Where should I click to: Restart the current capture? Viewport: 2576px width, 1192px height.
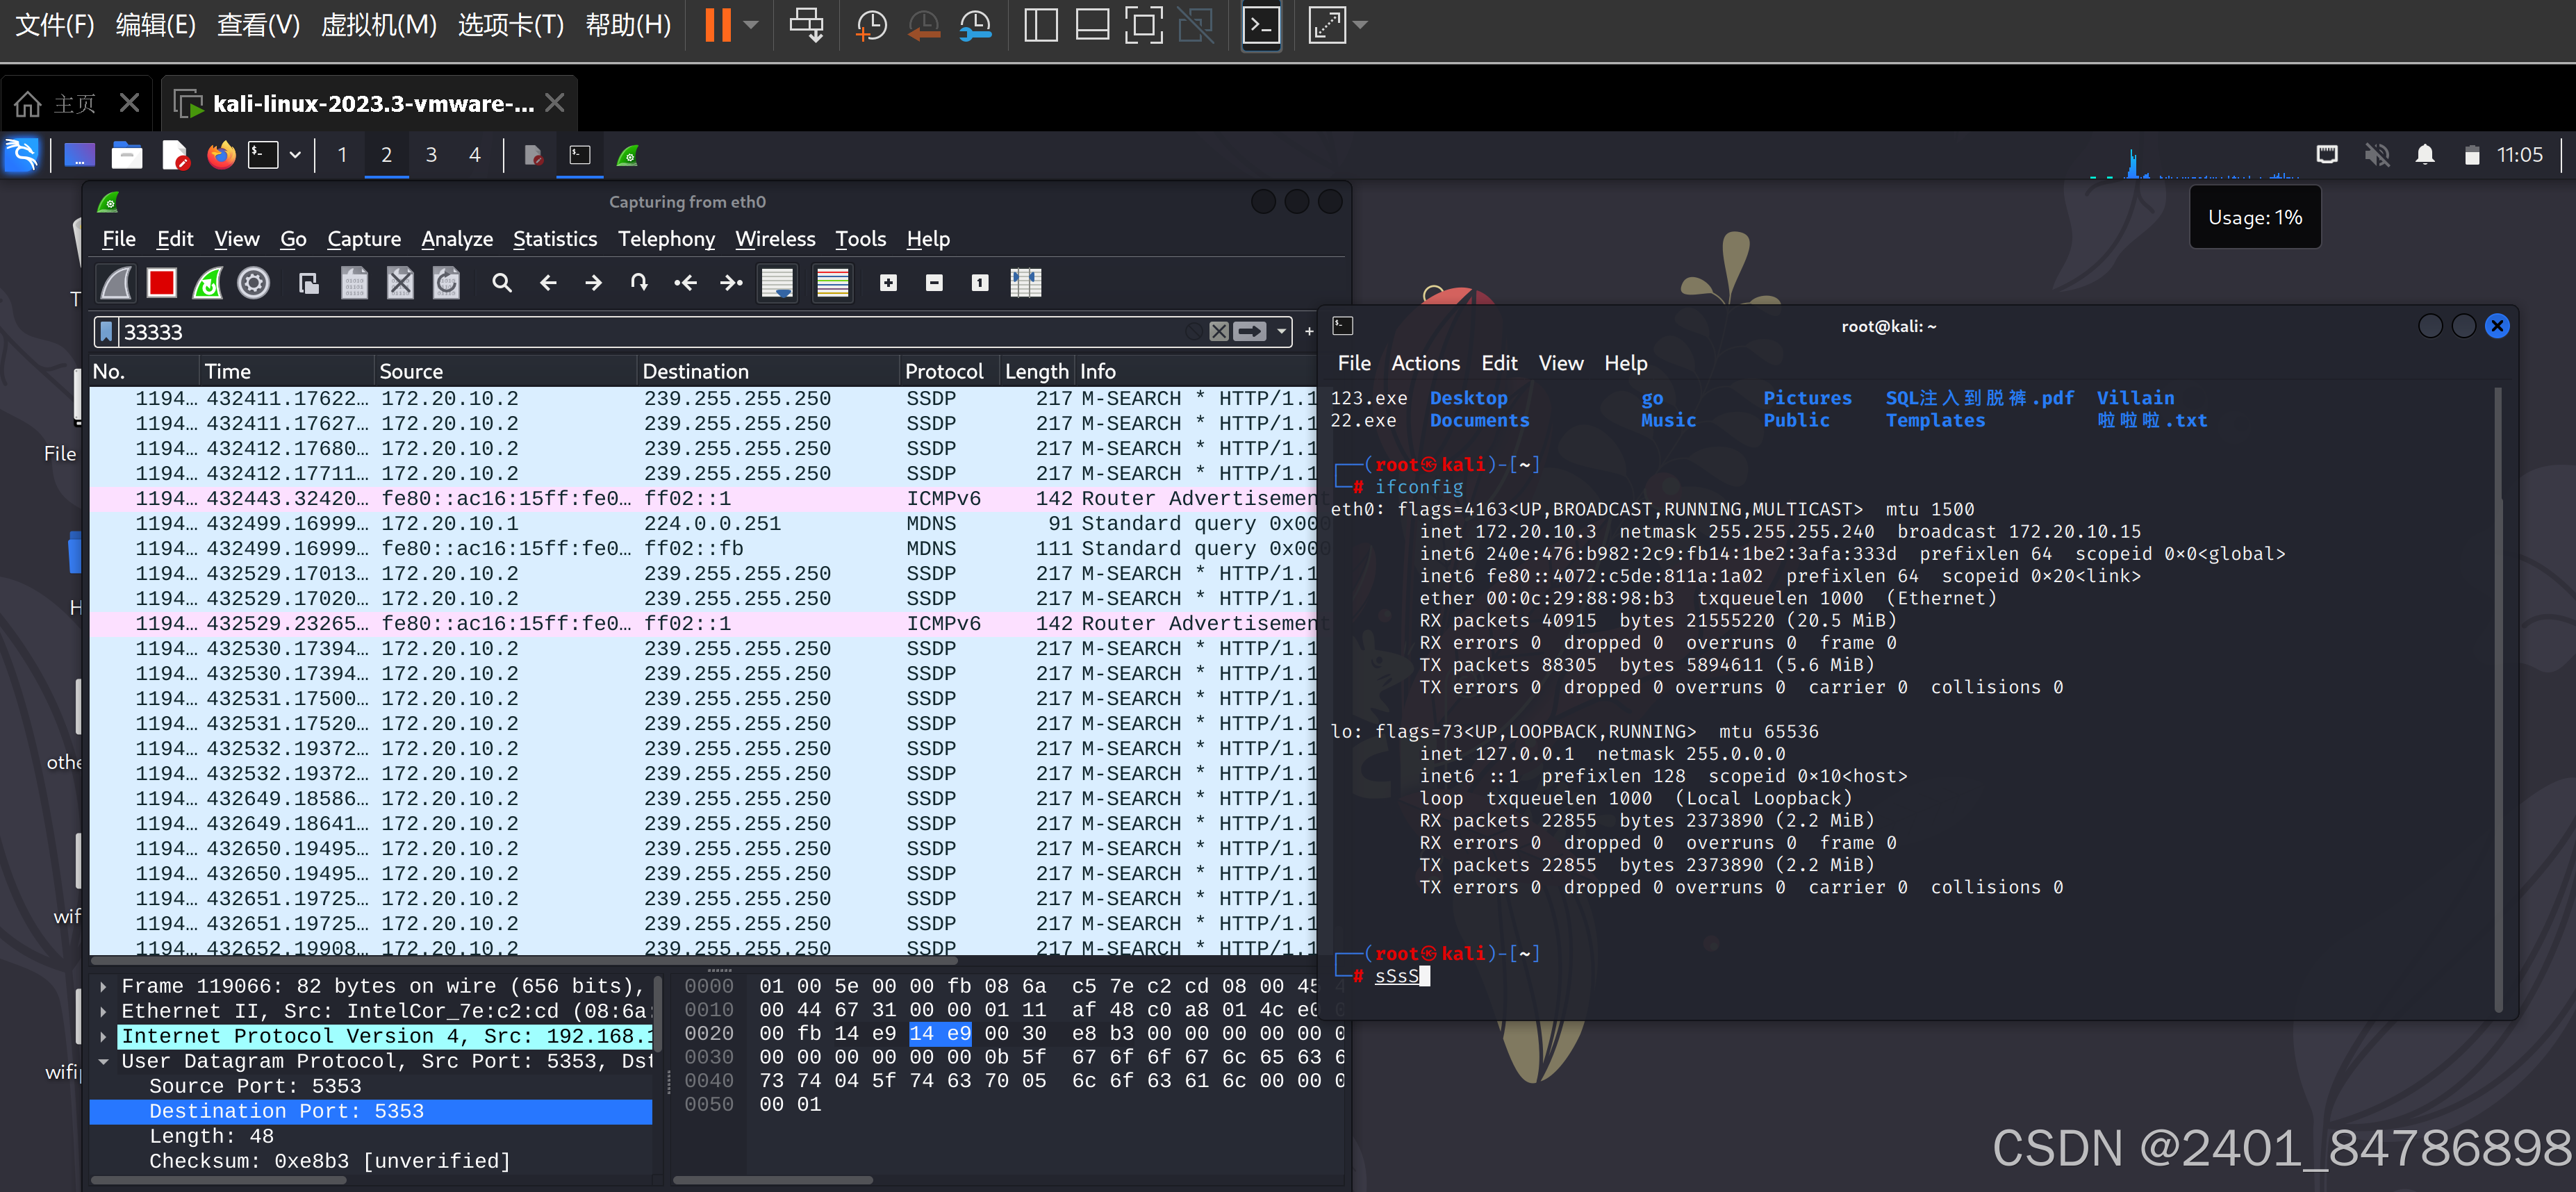tap(207, 283)
